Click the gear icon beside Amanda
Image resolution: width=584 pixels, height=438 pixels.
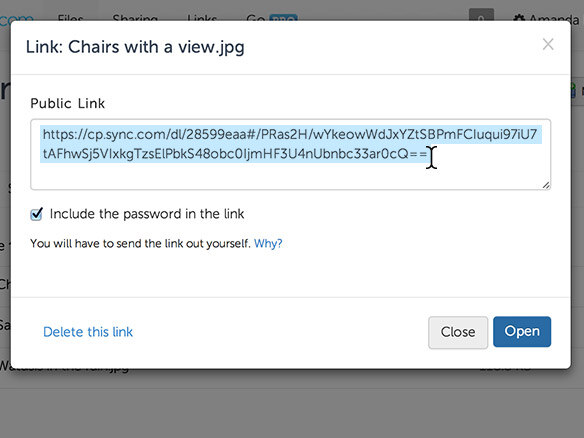click(519, 18)
